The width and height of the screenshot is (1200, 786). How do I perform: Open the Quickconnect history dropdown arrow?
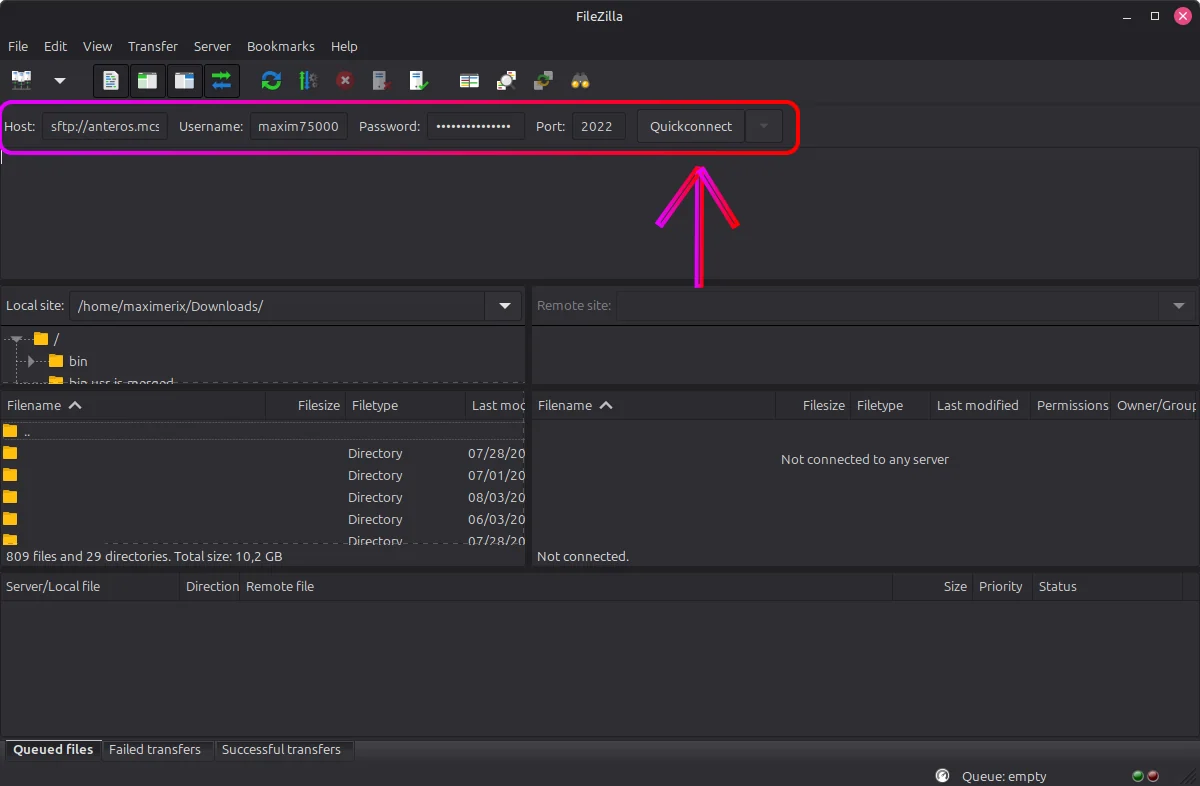click(764, 126)
